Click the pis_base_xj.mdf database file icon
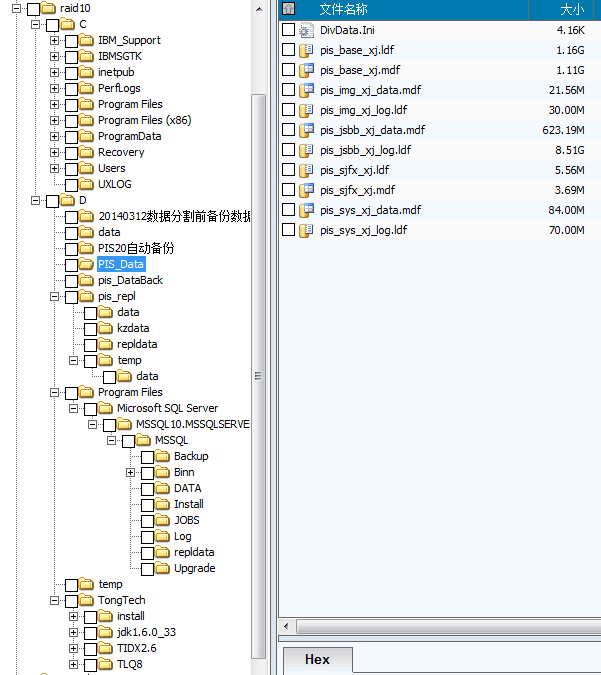Image resolution: width=601 pixels, height=675 pixels. [x=307, y=70]
